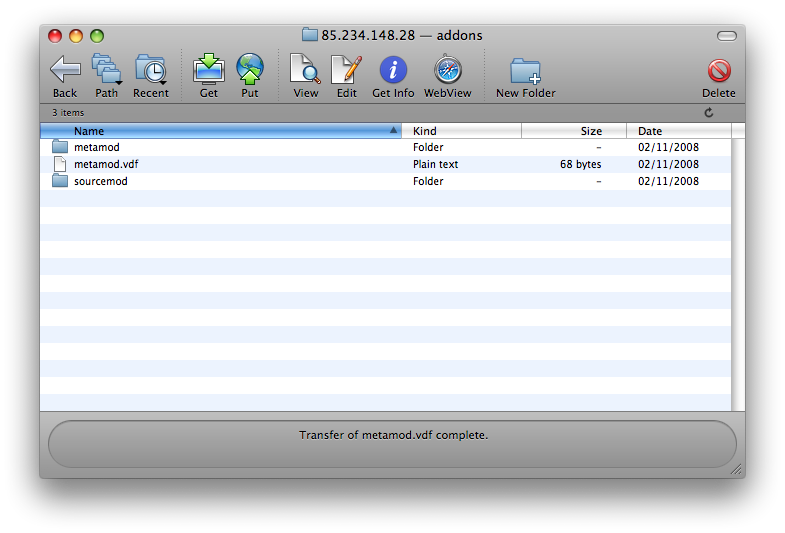The image size is (785, 533).
Task: Minimize the window with the yellow button
Action: 76,36
